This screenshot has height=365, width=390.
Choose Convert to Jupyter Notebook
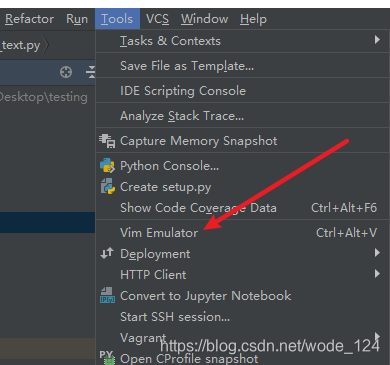[242, 296]
